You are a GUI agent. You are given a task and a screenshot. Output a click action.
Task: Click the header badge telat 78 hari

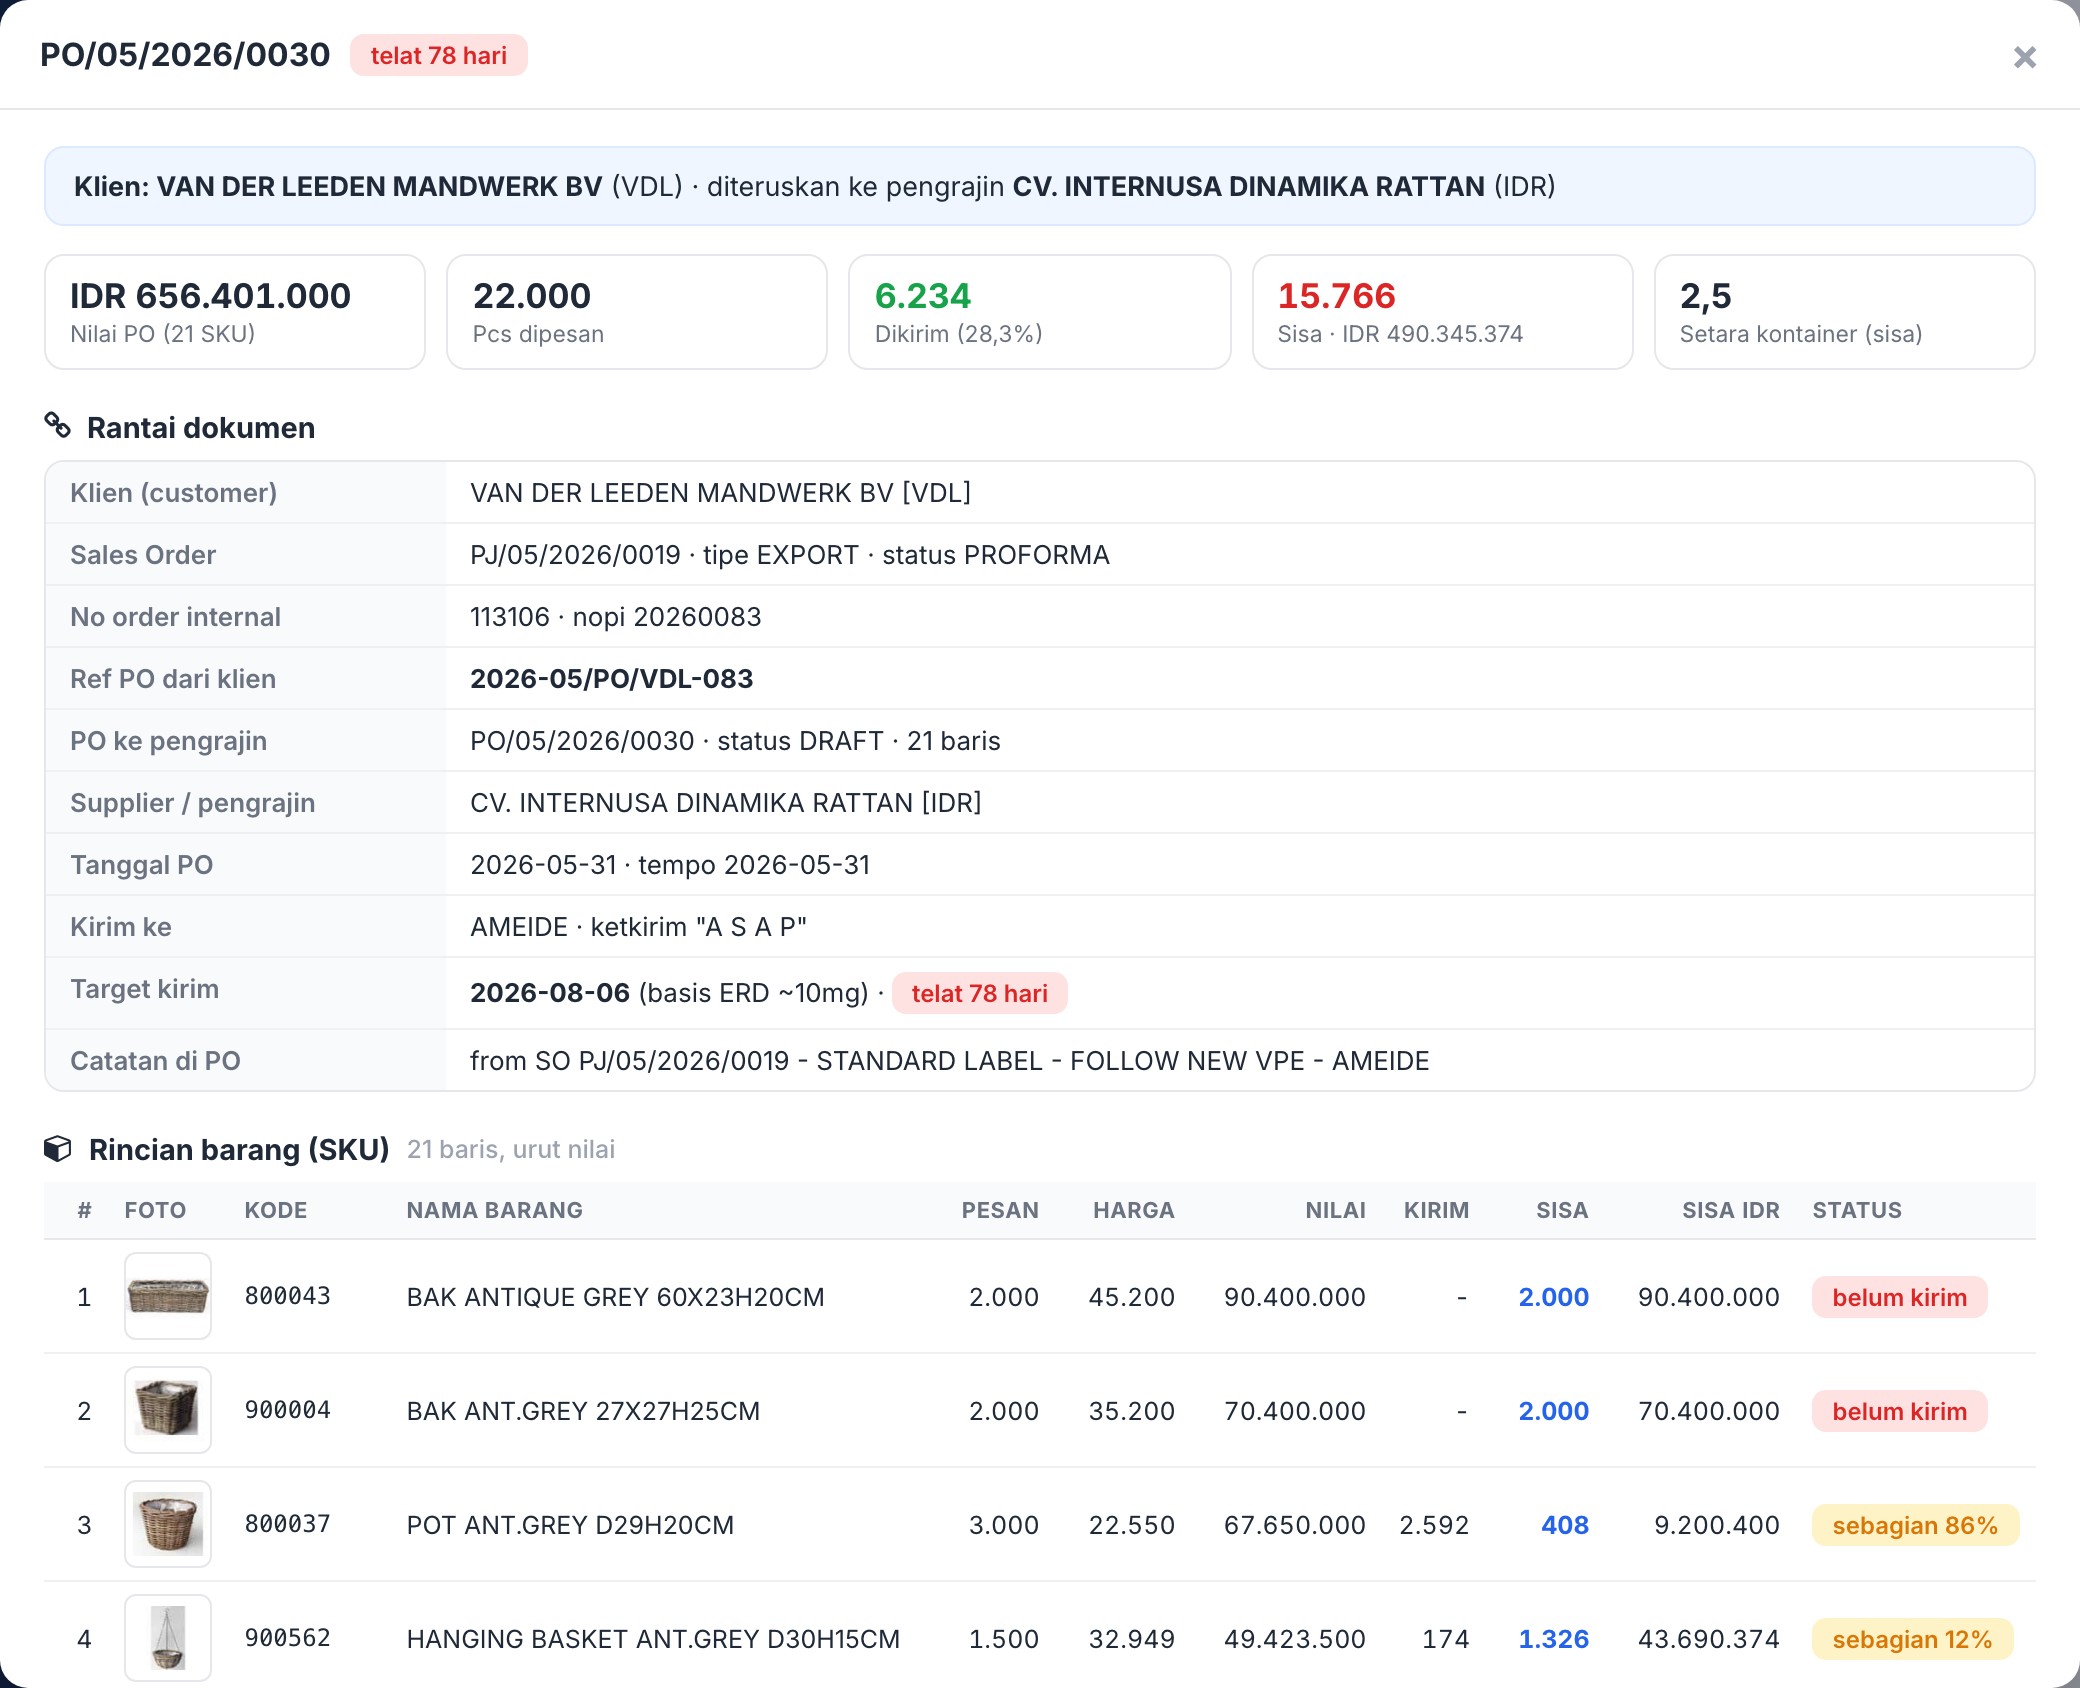click(439, 55)
